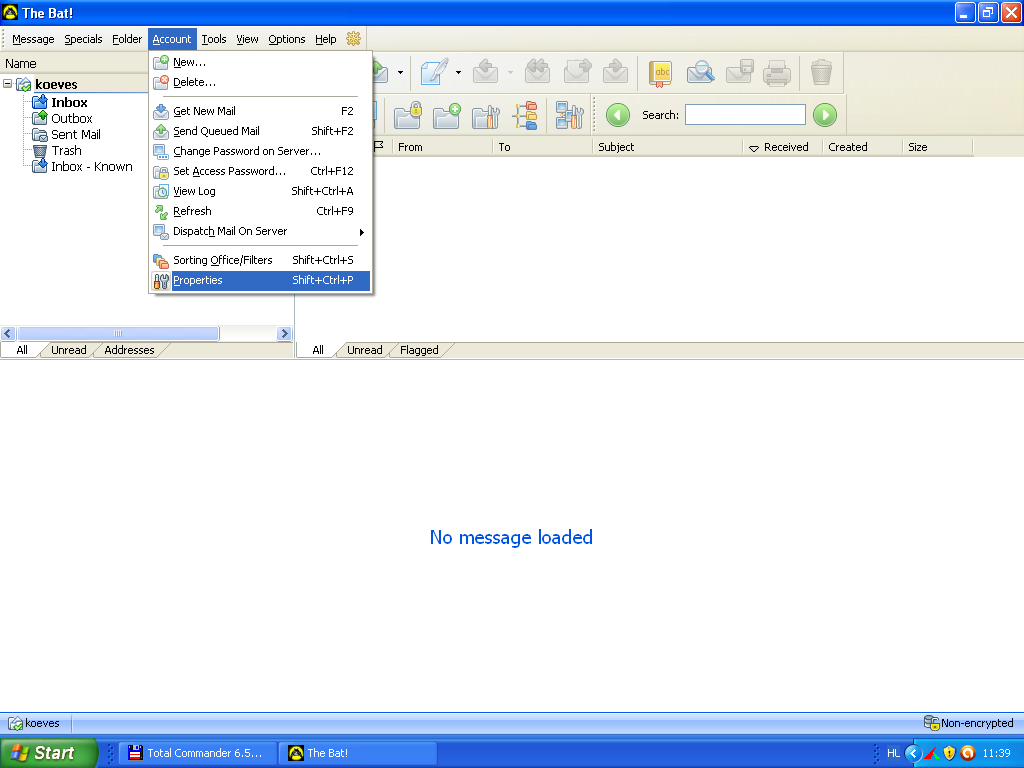Click the Redirect message toolbar icon
Screen dimensions: 1024x768
pyautogui.click(x=615, y=72)
